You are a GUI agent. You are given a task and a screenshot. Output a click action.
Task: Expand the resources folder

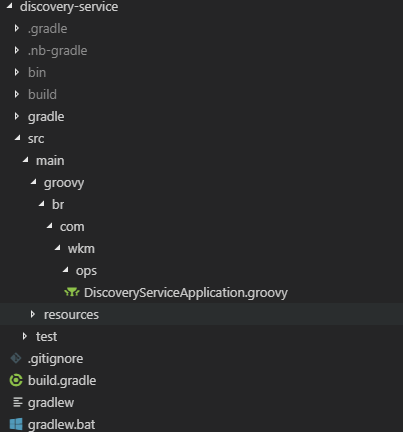pyautogui.click(x=33, y=314)
